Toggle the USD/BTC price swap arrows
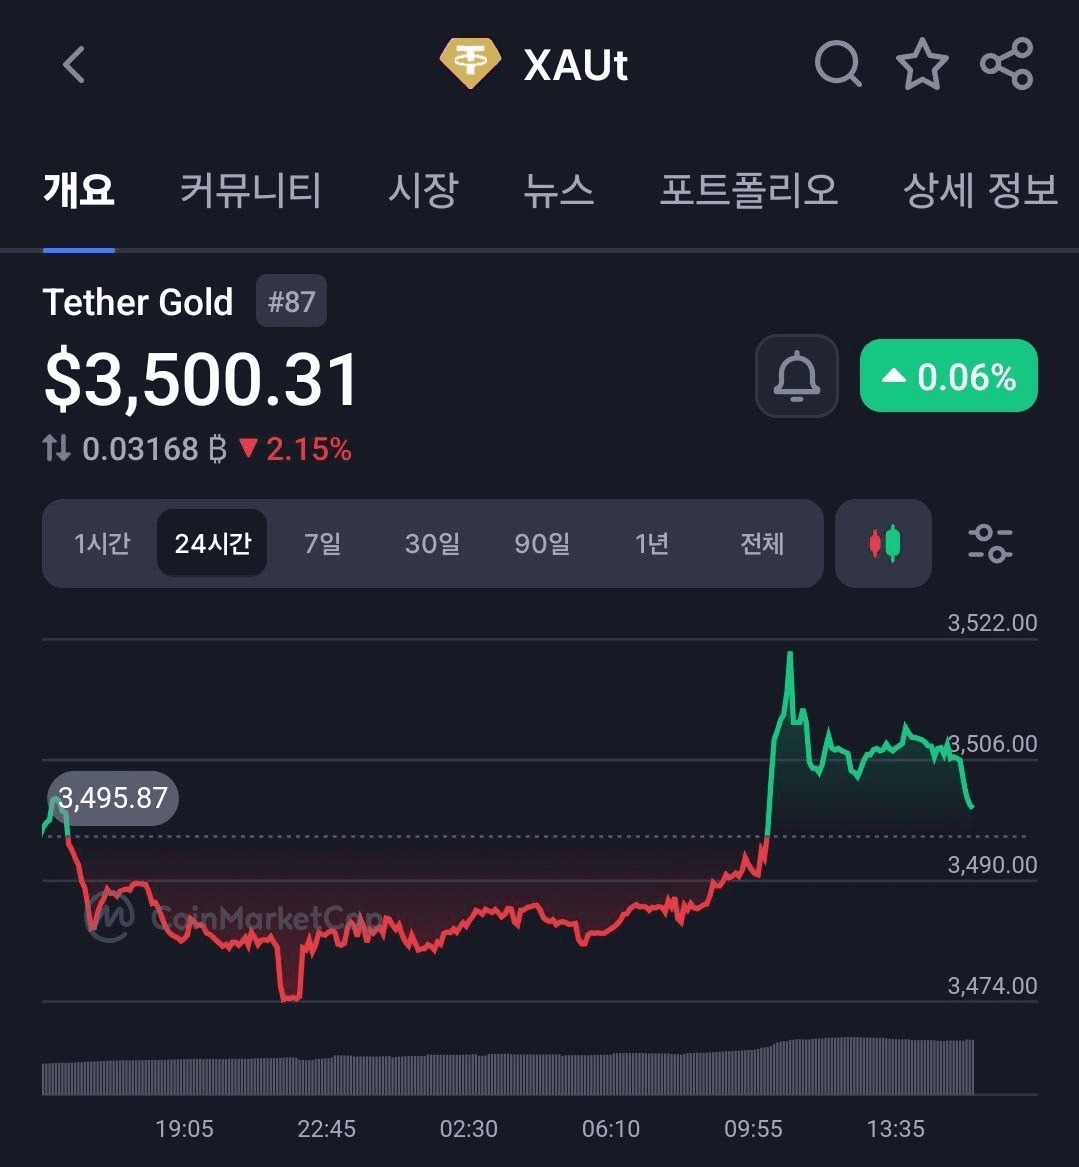 [x=57, y=448]
